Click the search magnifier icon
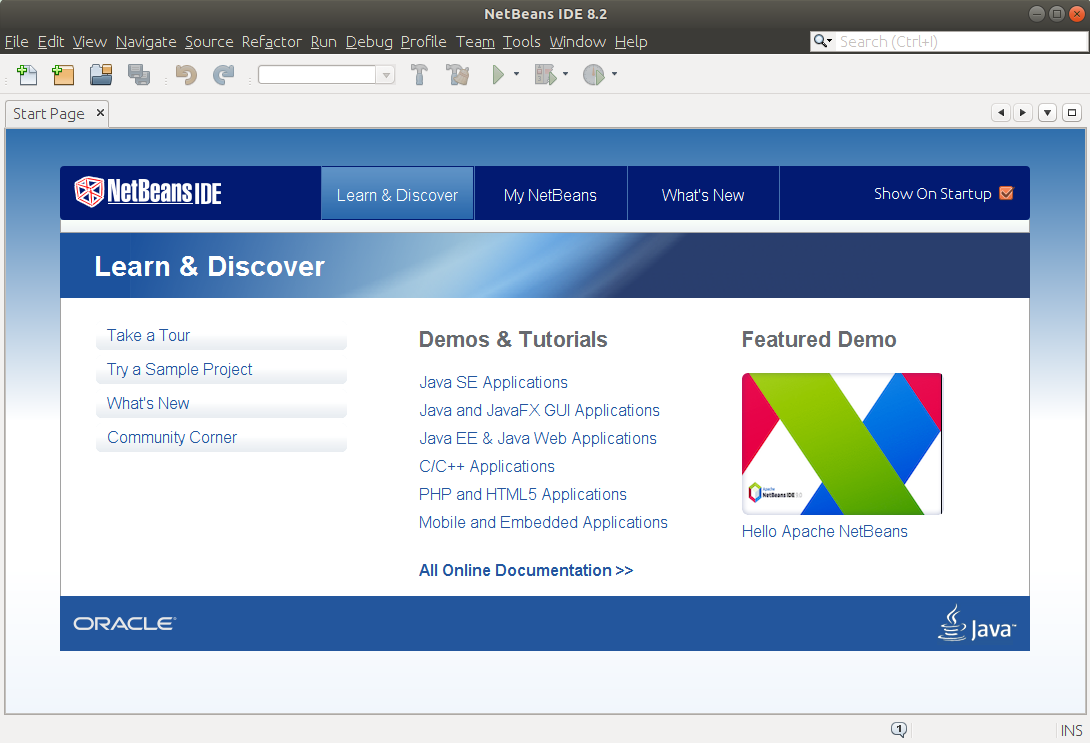 820,41
